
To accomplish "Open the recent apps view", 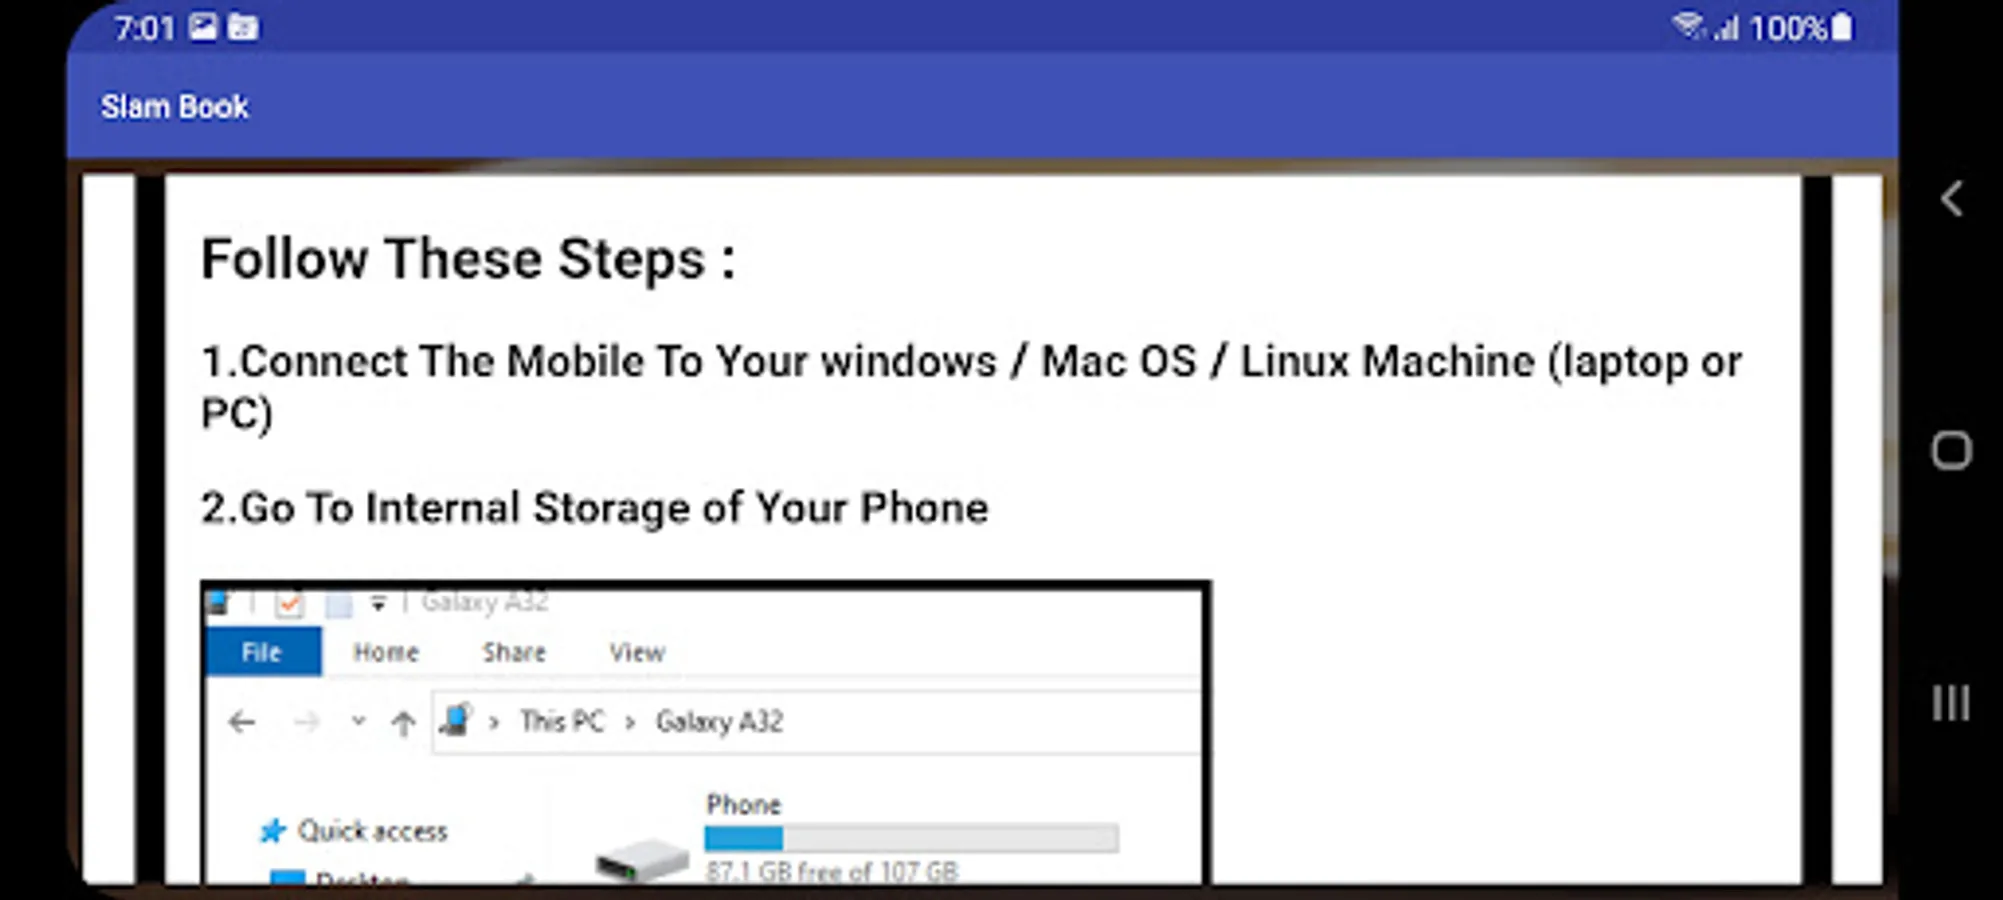I will pyautogui.click(x=1951, y=703).
